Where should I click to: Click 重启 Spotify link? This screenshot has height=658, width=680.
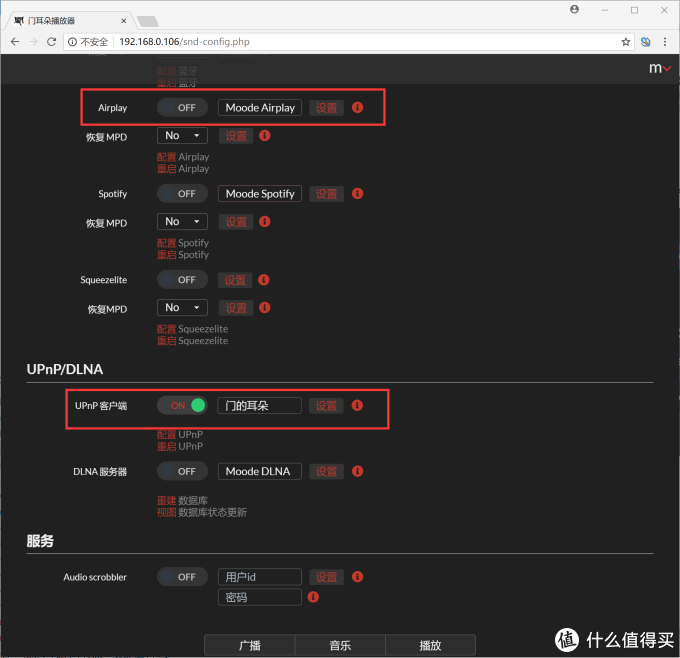[183, 254]
